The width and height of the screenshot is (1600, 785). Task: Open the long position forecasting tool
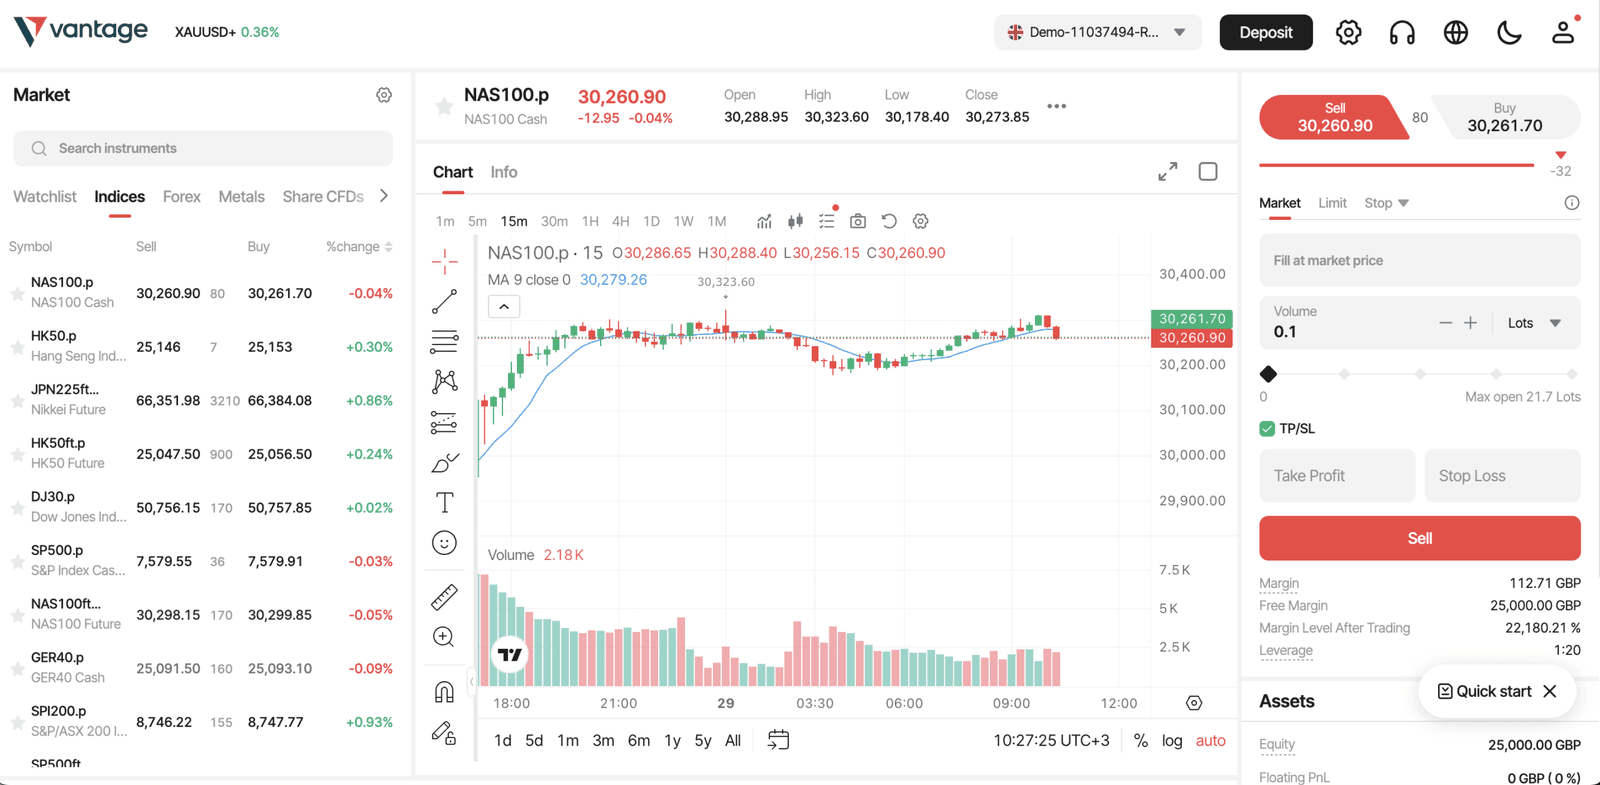tap(445, 422)
